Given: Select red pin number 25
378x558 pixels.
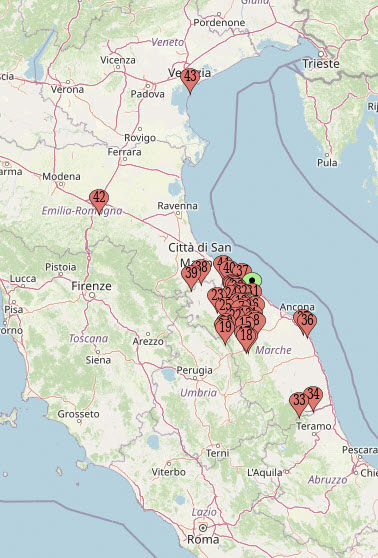Looking at the screenshot, I should pyautogui.click(x=225, y=305).
